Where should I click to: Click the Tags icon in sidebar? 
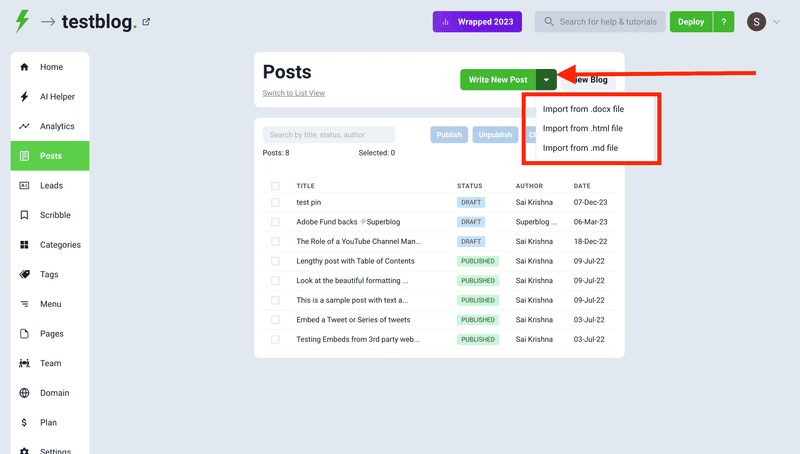(x=24, y=274)
